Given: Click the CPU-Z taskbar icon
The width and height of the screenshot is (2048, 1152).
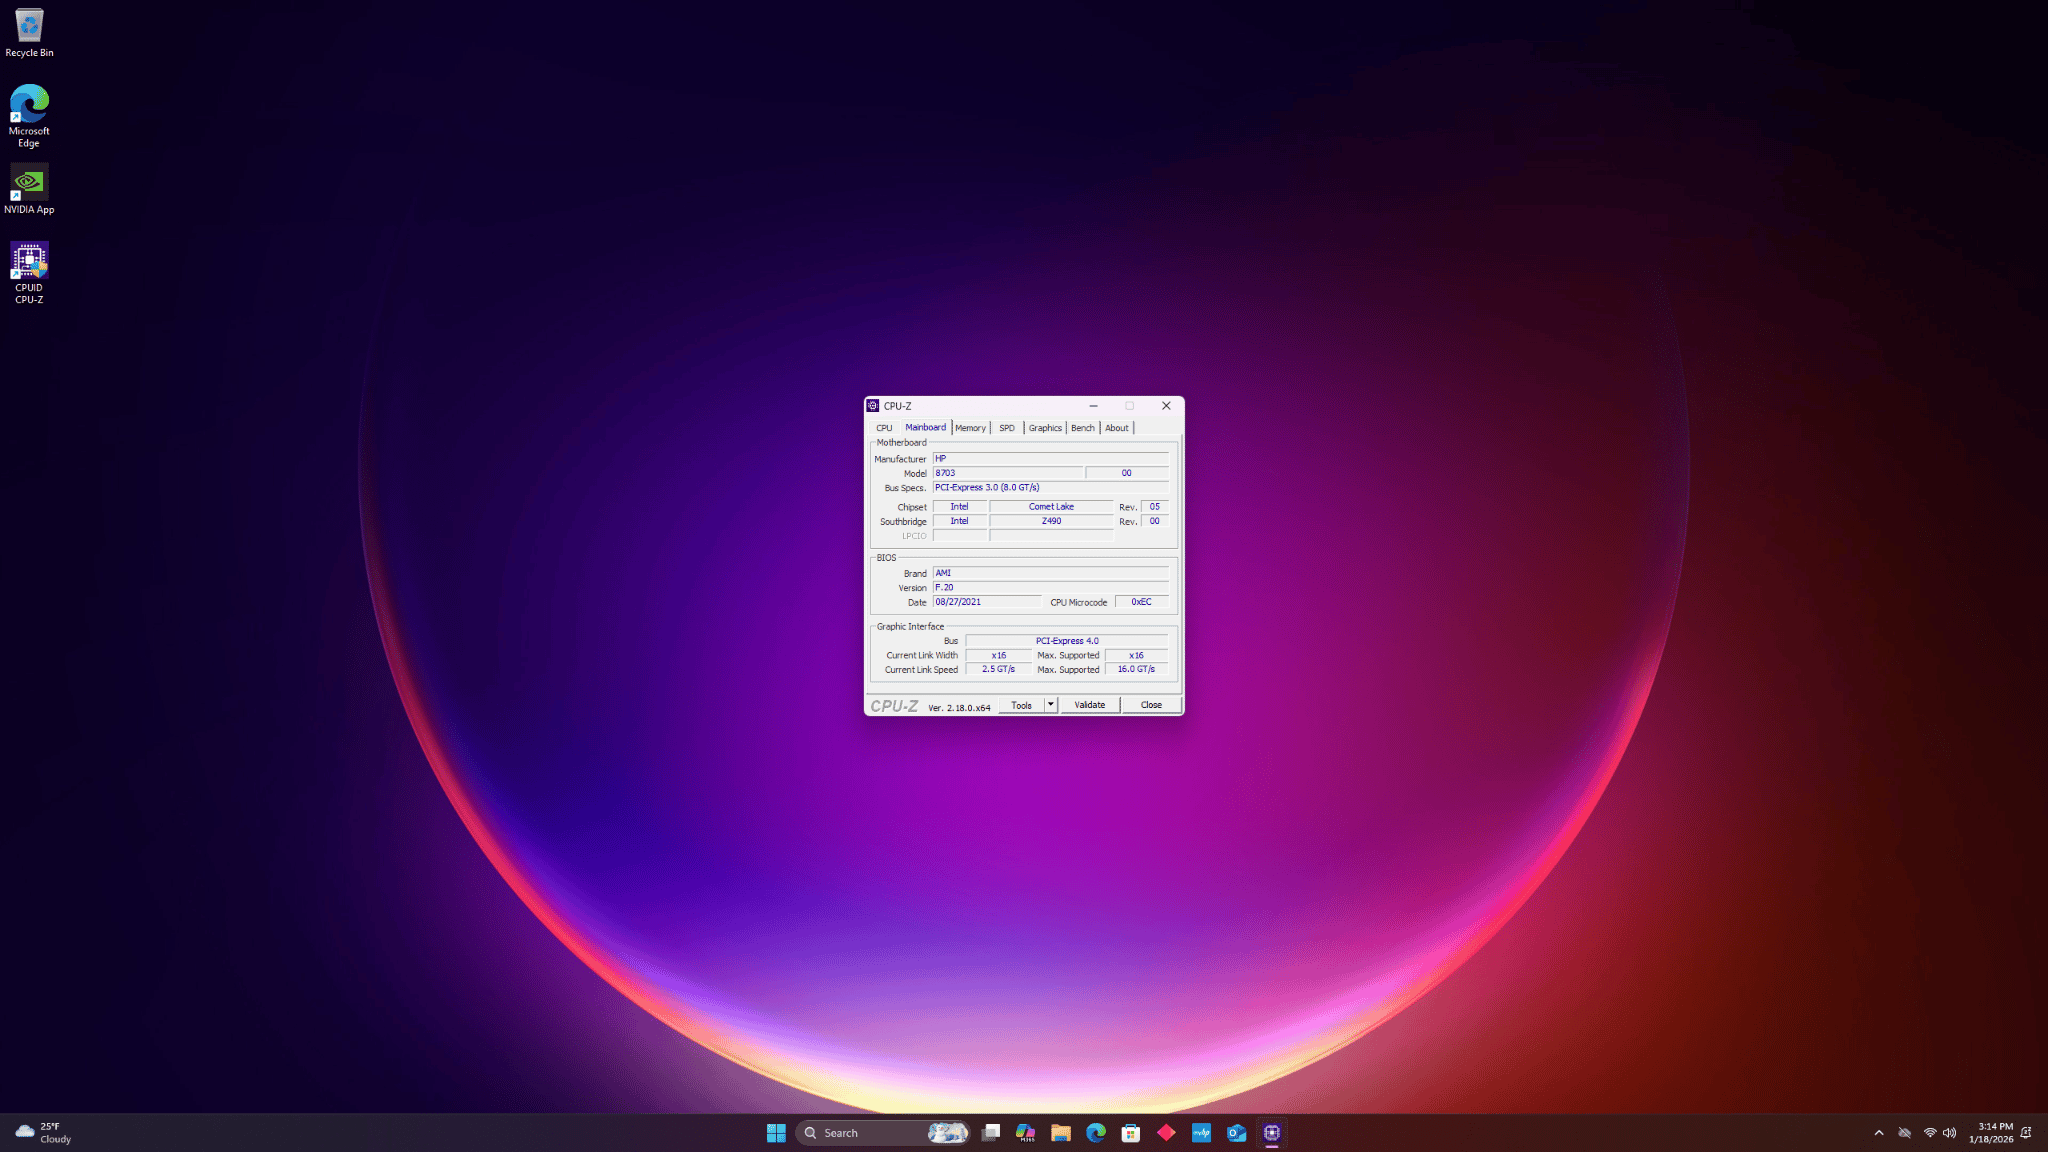Looking at the screenshot, I should 1272,1133.
